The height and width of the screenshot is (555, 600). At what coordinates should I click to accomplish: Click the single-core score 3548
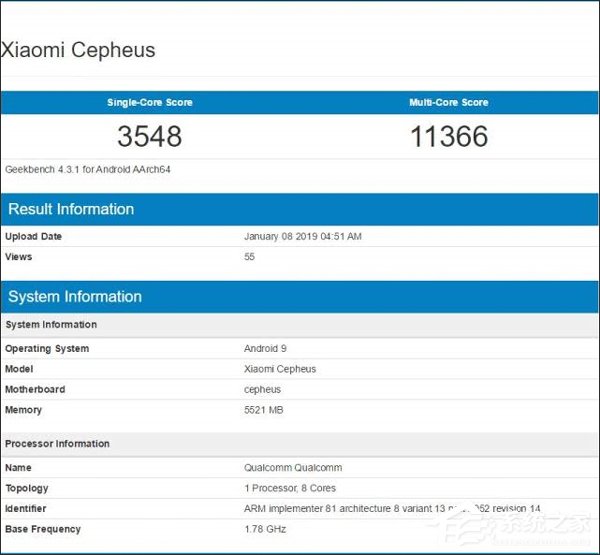(150, 136)
